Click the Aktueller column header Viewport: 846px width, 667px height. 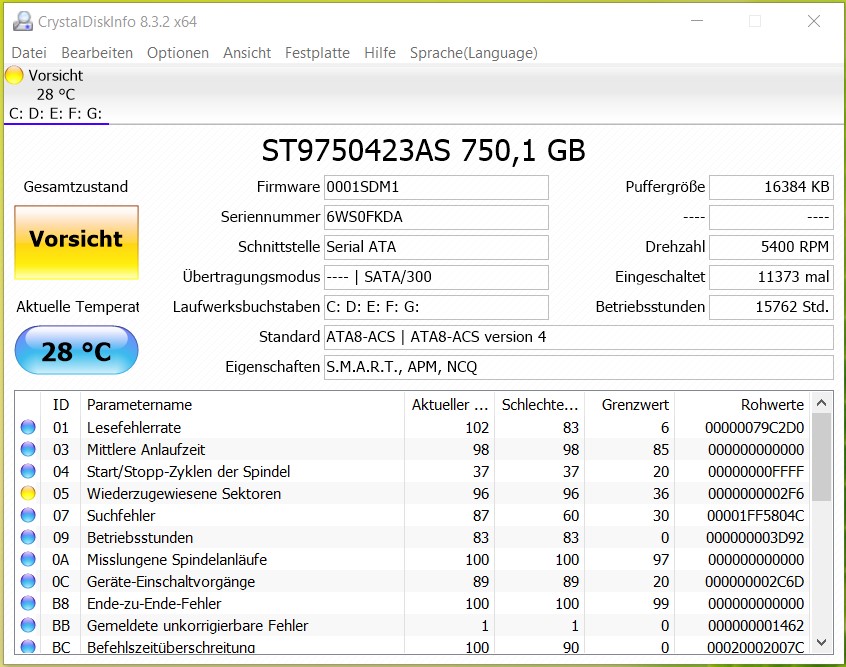pyautogui.click(x=449, y=405)
